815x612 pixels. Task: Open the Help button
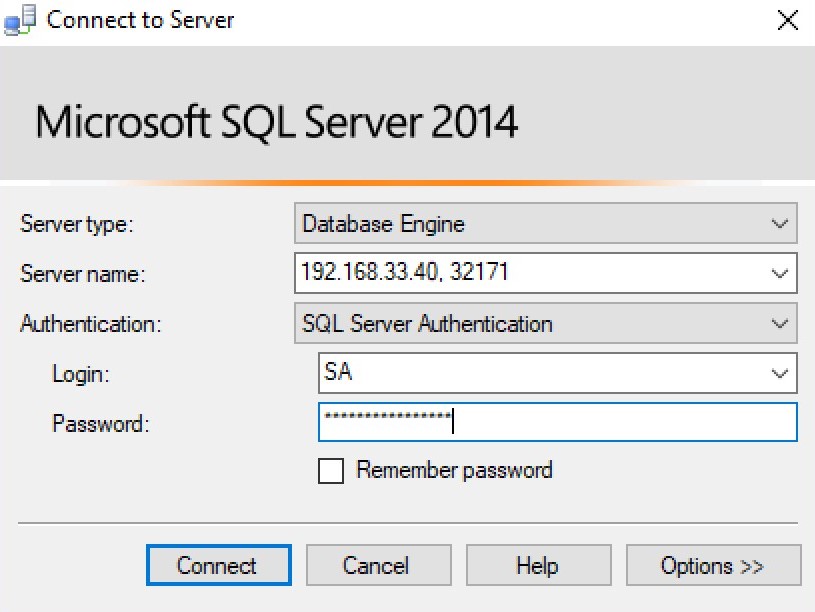click(x=538, y=565)
